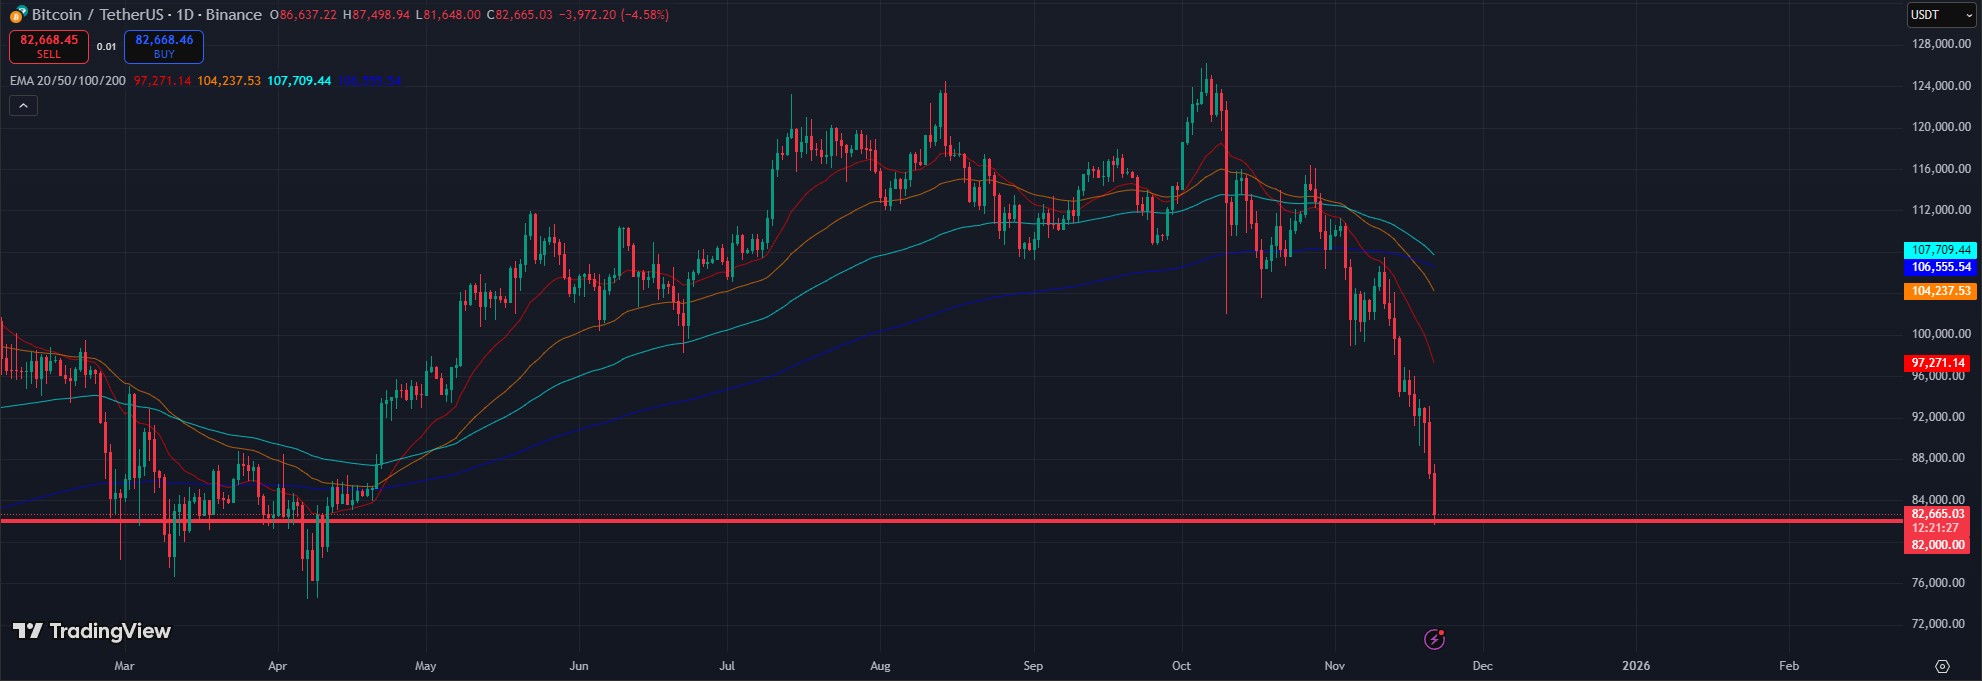The height and width of the screenshot is (681, 1982).
Task: Click the Feb label on the time axis
Action: [x=1789, y=666]
